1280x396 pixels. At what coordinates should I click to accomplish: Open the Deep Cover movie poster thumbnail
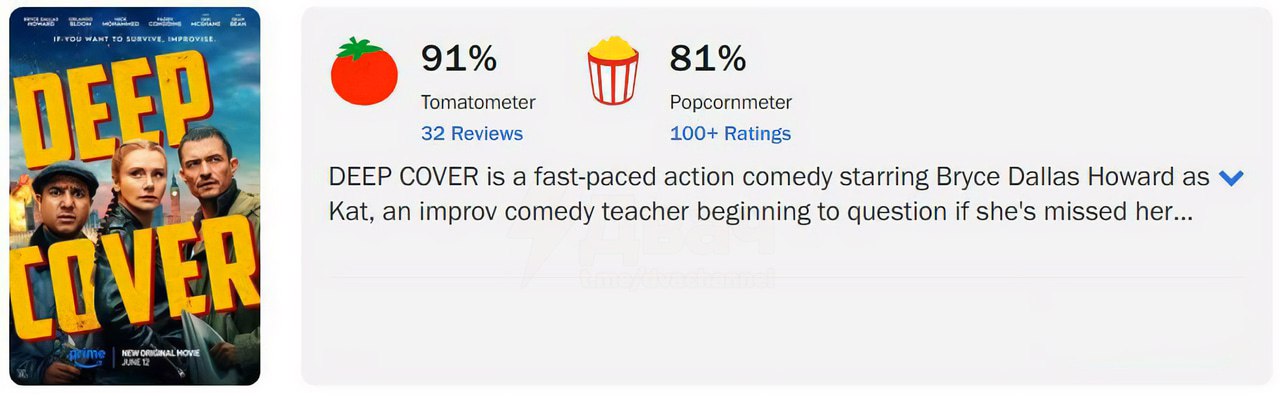(x=135, y=196)
